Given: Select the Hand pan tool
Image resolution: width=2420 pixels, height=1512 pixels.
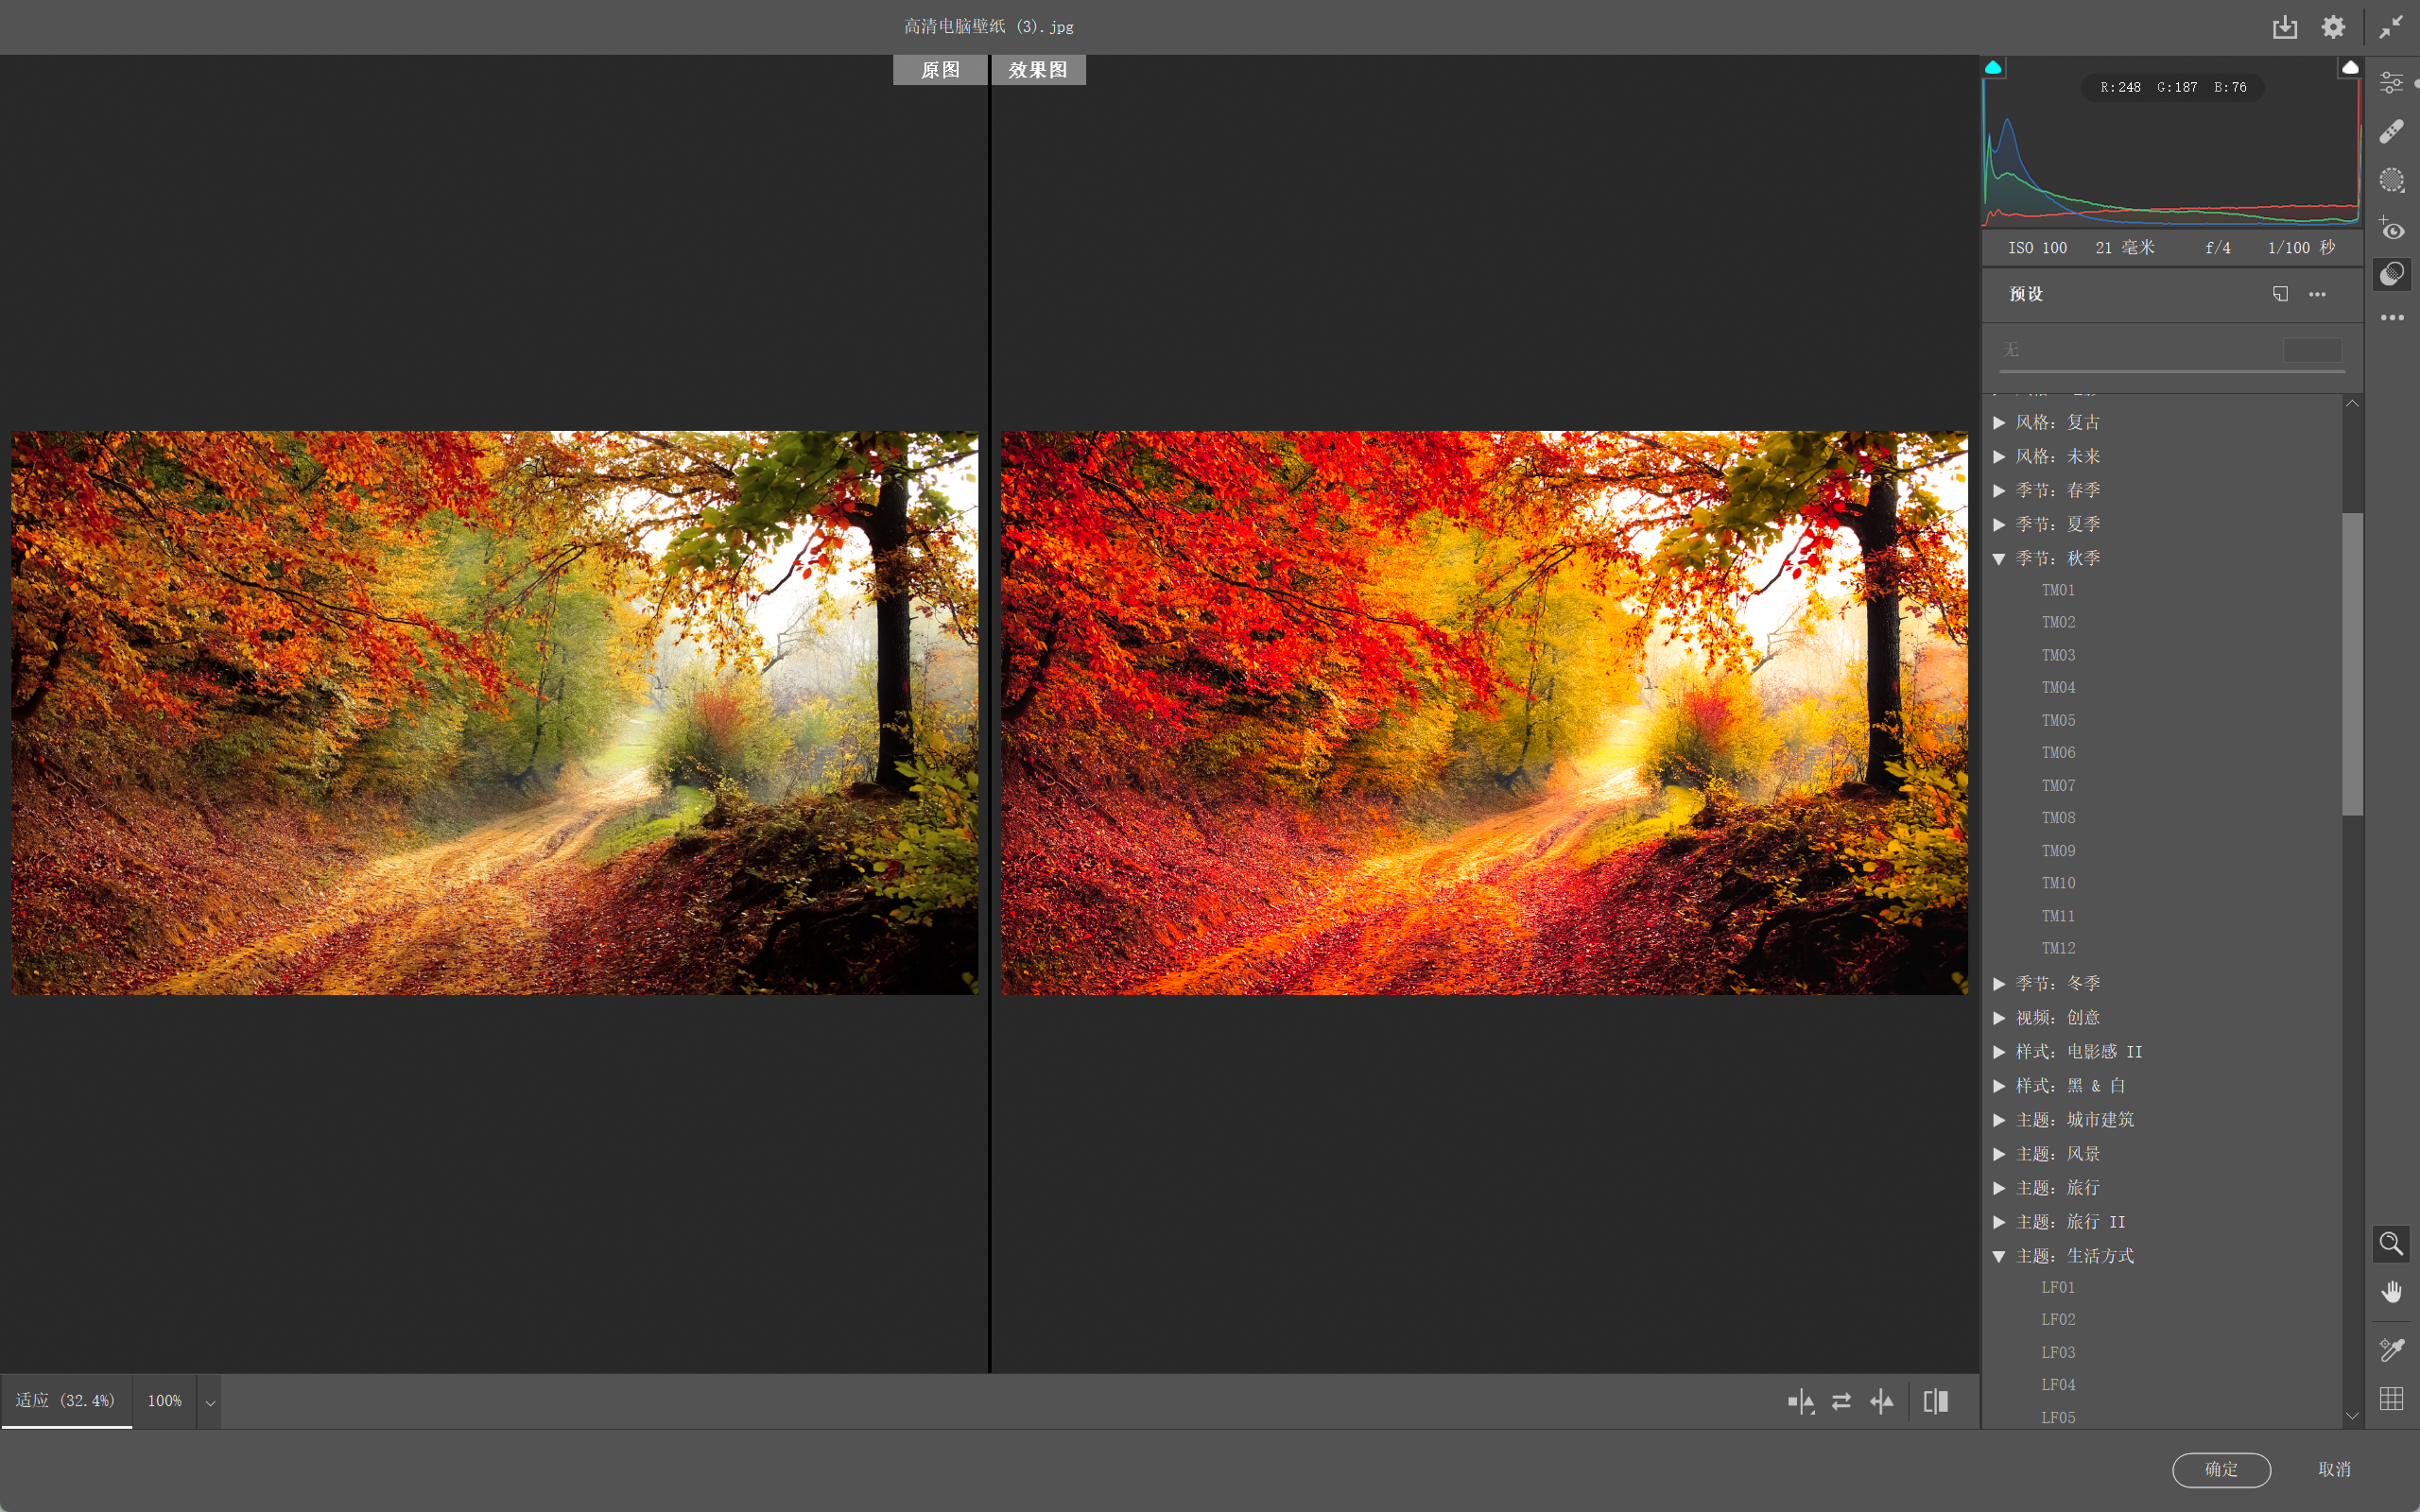Looking at the screenshot, I should point(2391,1292).
